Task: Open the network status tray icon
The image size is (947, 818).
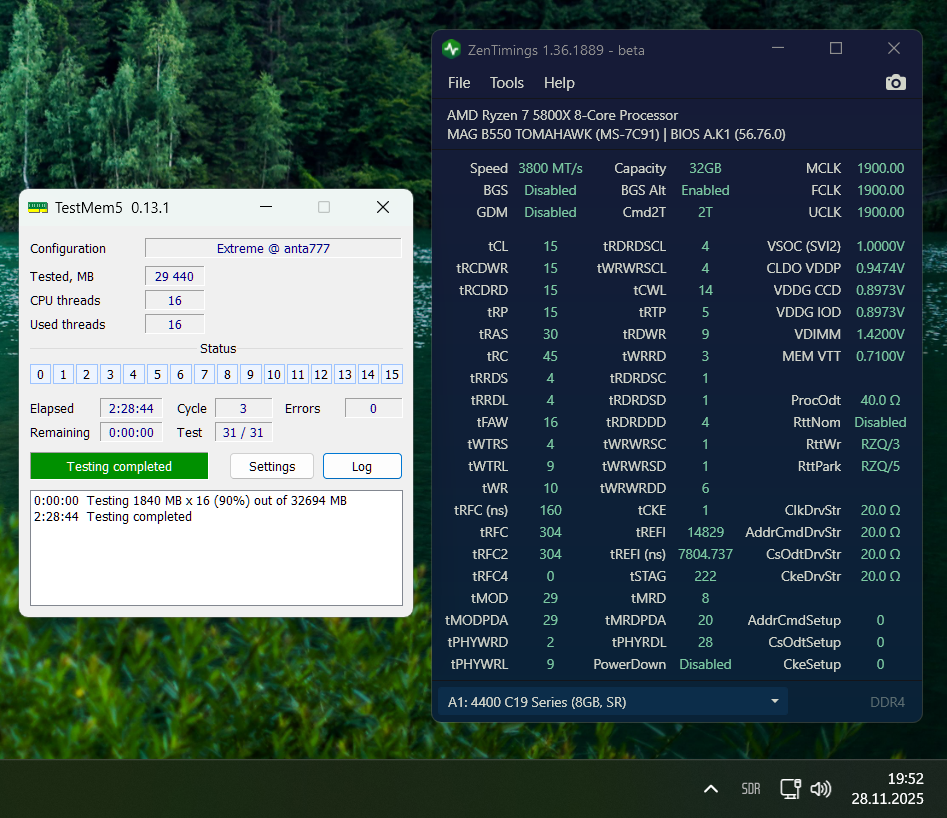Action: click(x=790, y=789)
